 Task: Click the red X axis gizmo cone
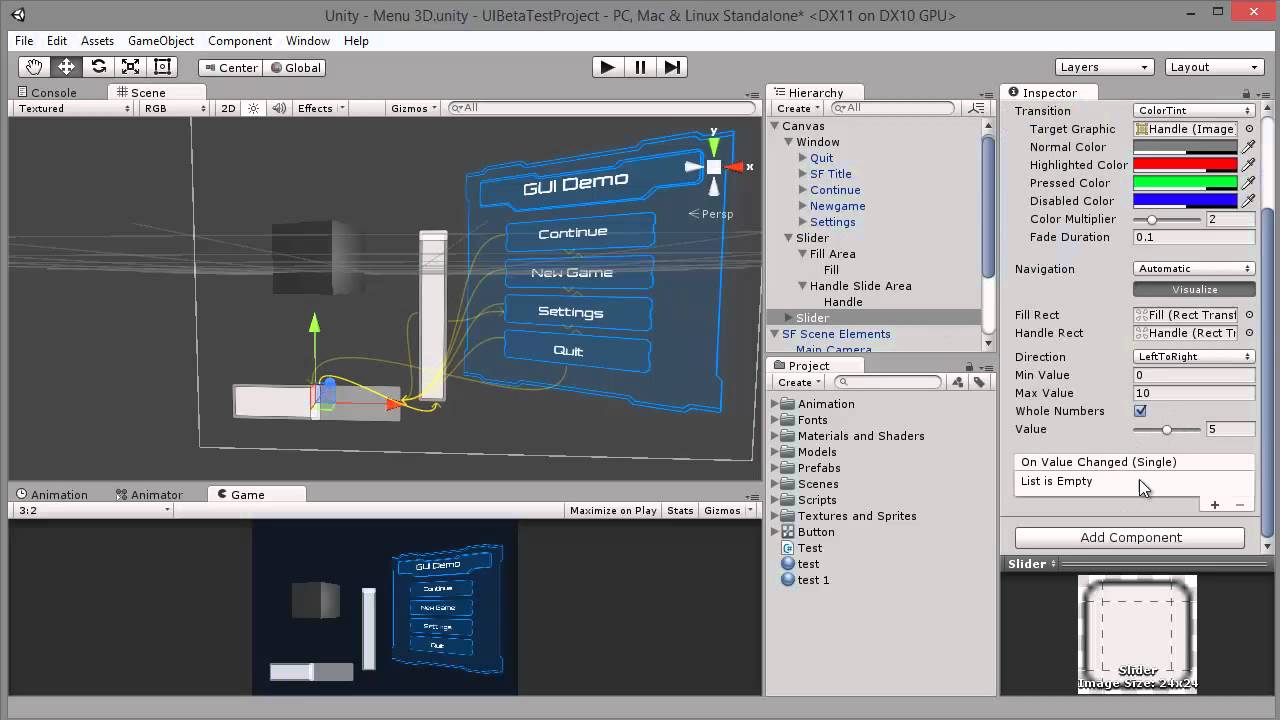pyautogui.click(x=735, y=167)
